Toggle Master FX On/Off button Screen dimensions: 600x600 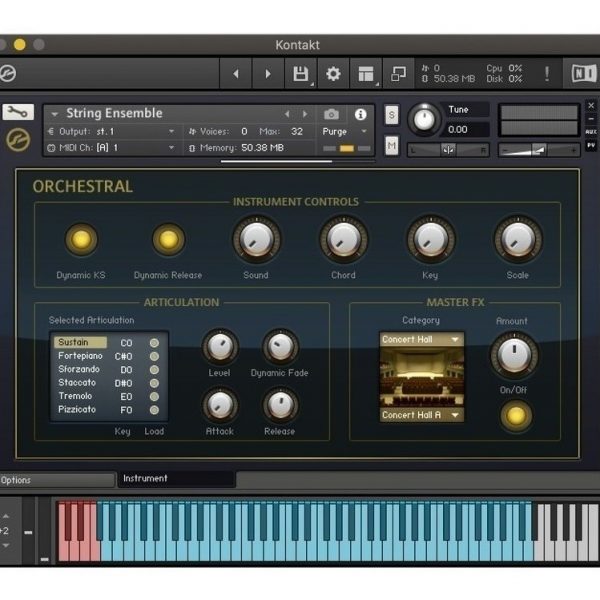point(515,416)
